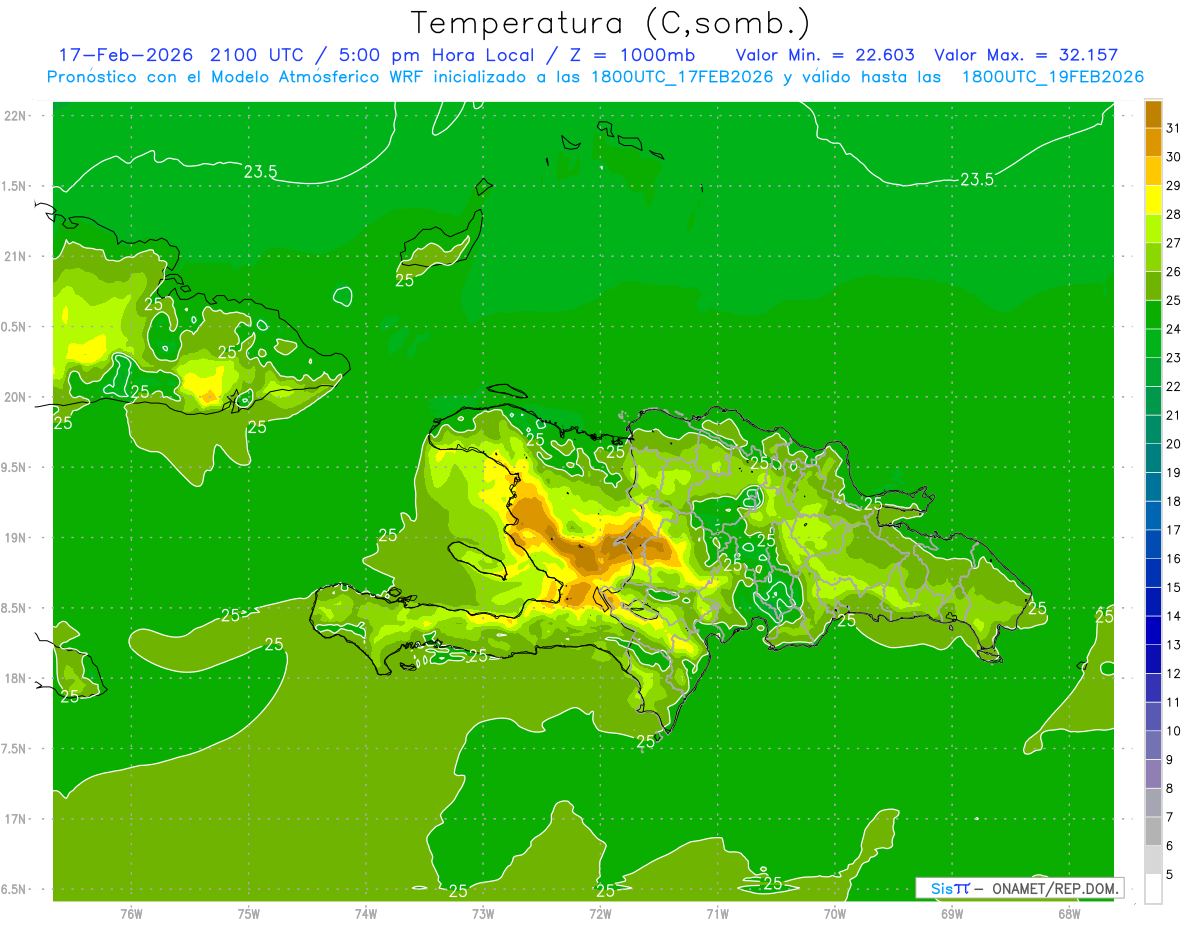Click the "15" label on the color scale
The height and width of the screenshot is (927, 1200).
tap(1174, 587)
